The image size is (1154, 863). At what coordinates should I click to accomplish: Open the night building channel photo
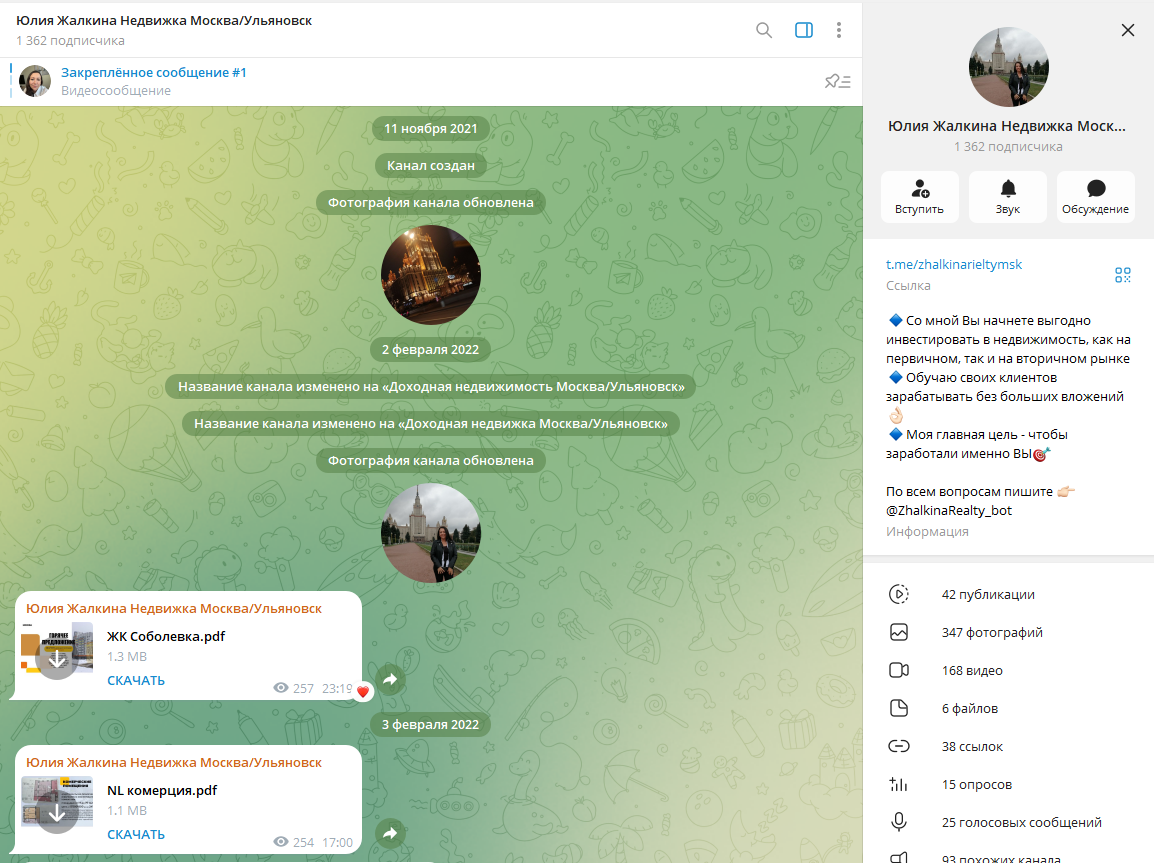[x=431, y=275]
